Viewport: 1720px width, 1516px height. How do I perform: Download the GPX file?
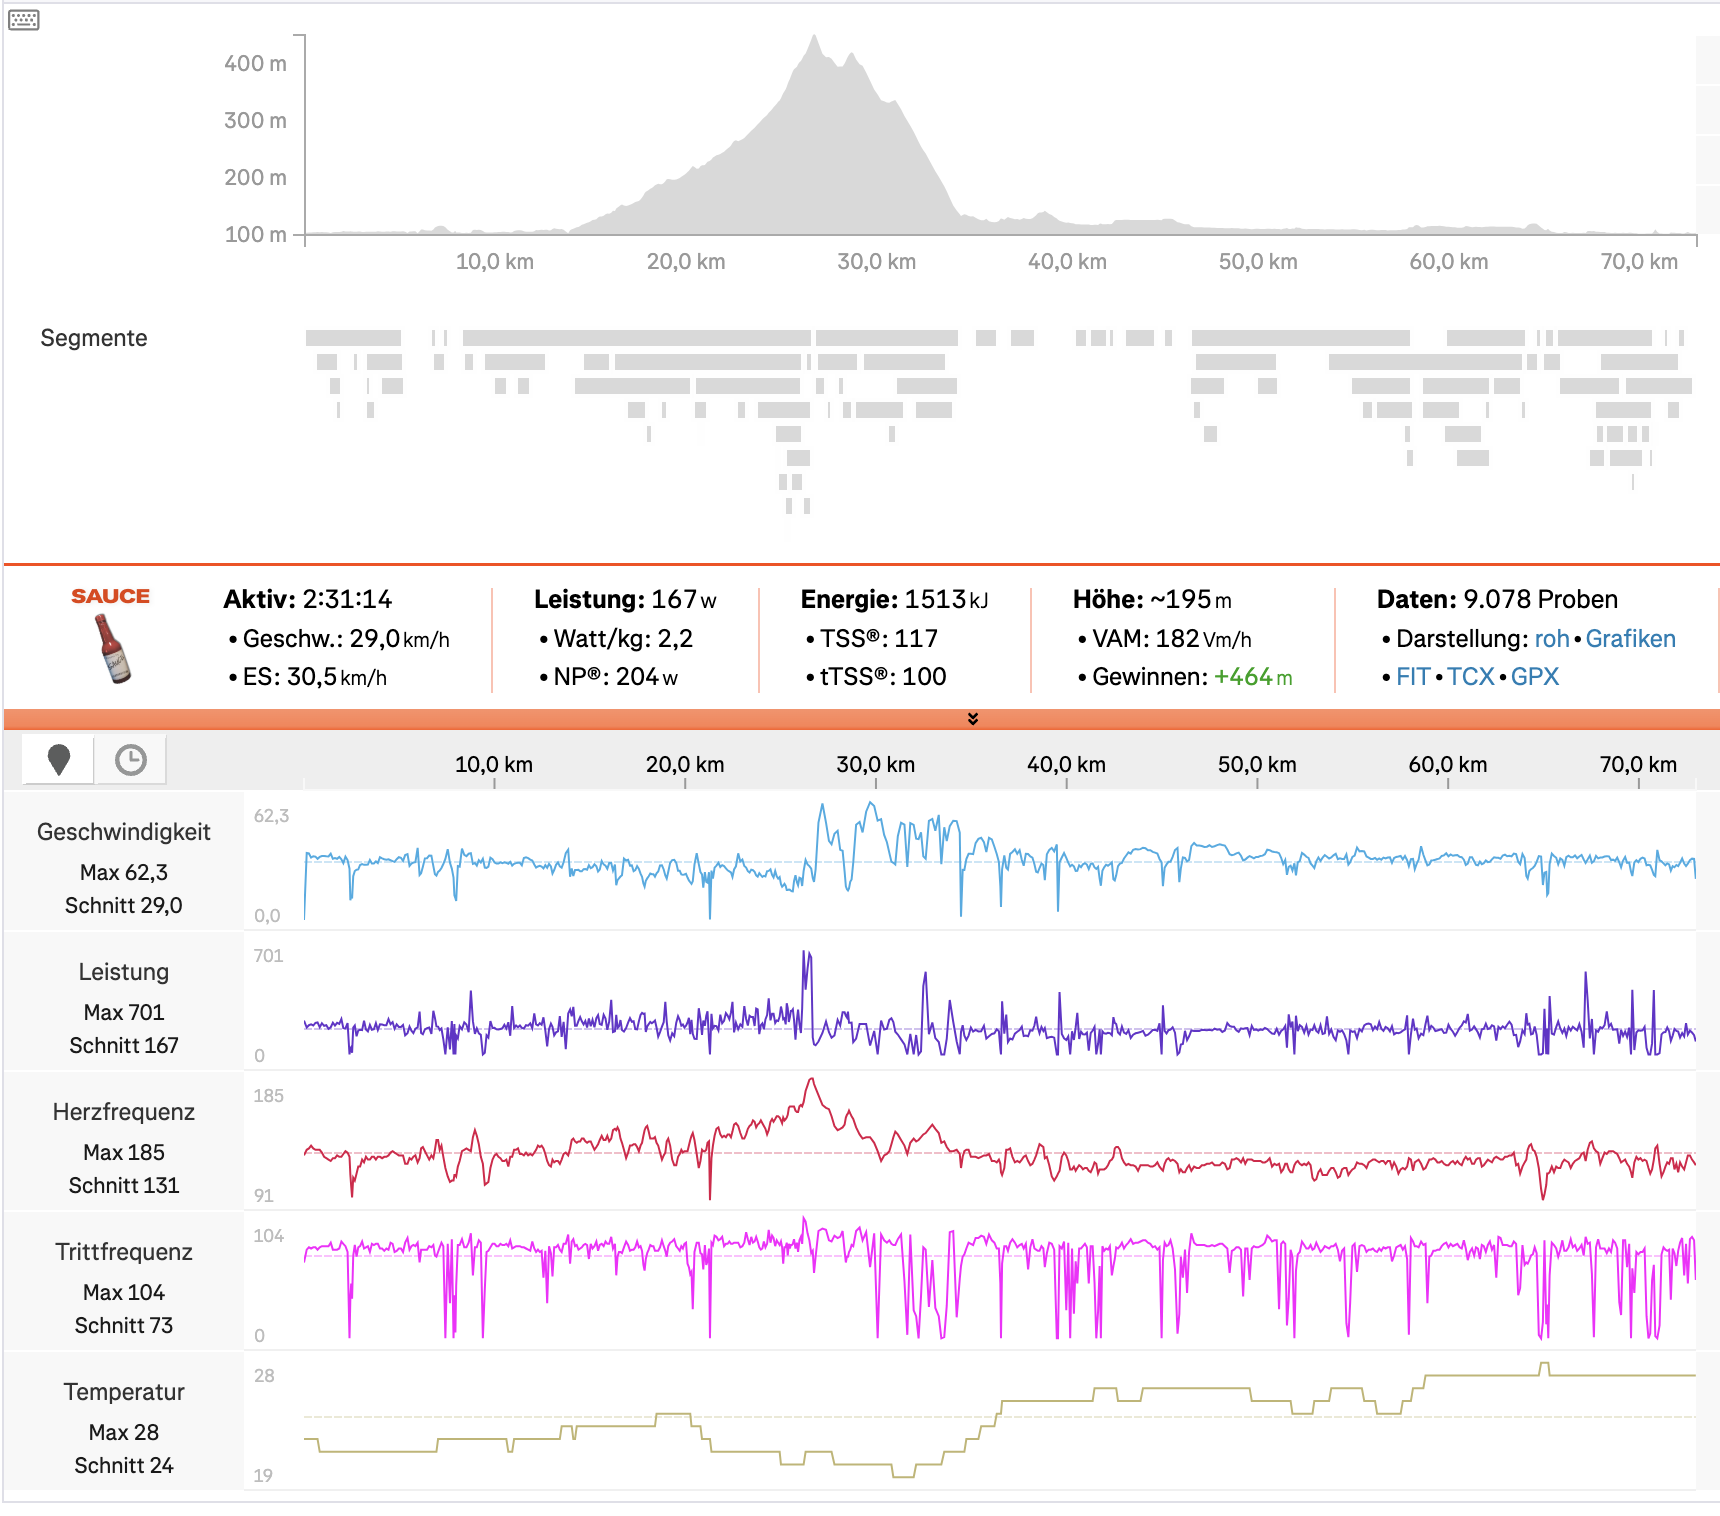click(1534, 677)
